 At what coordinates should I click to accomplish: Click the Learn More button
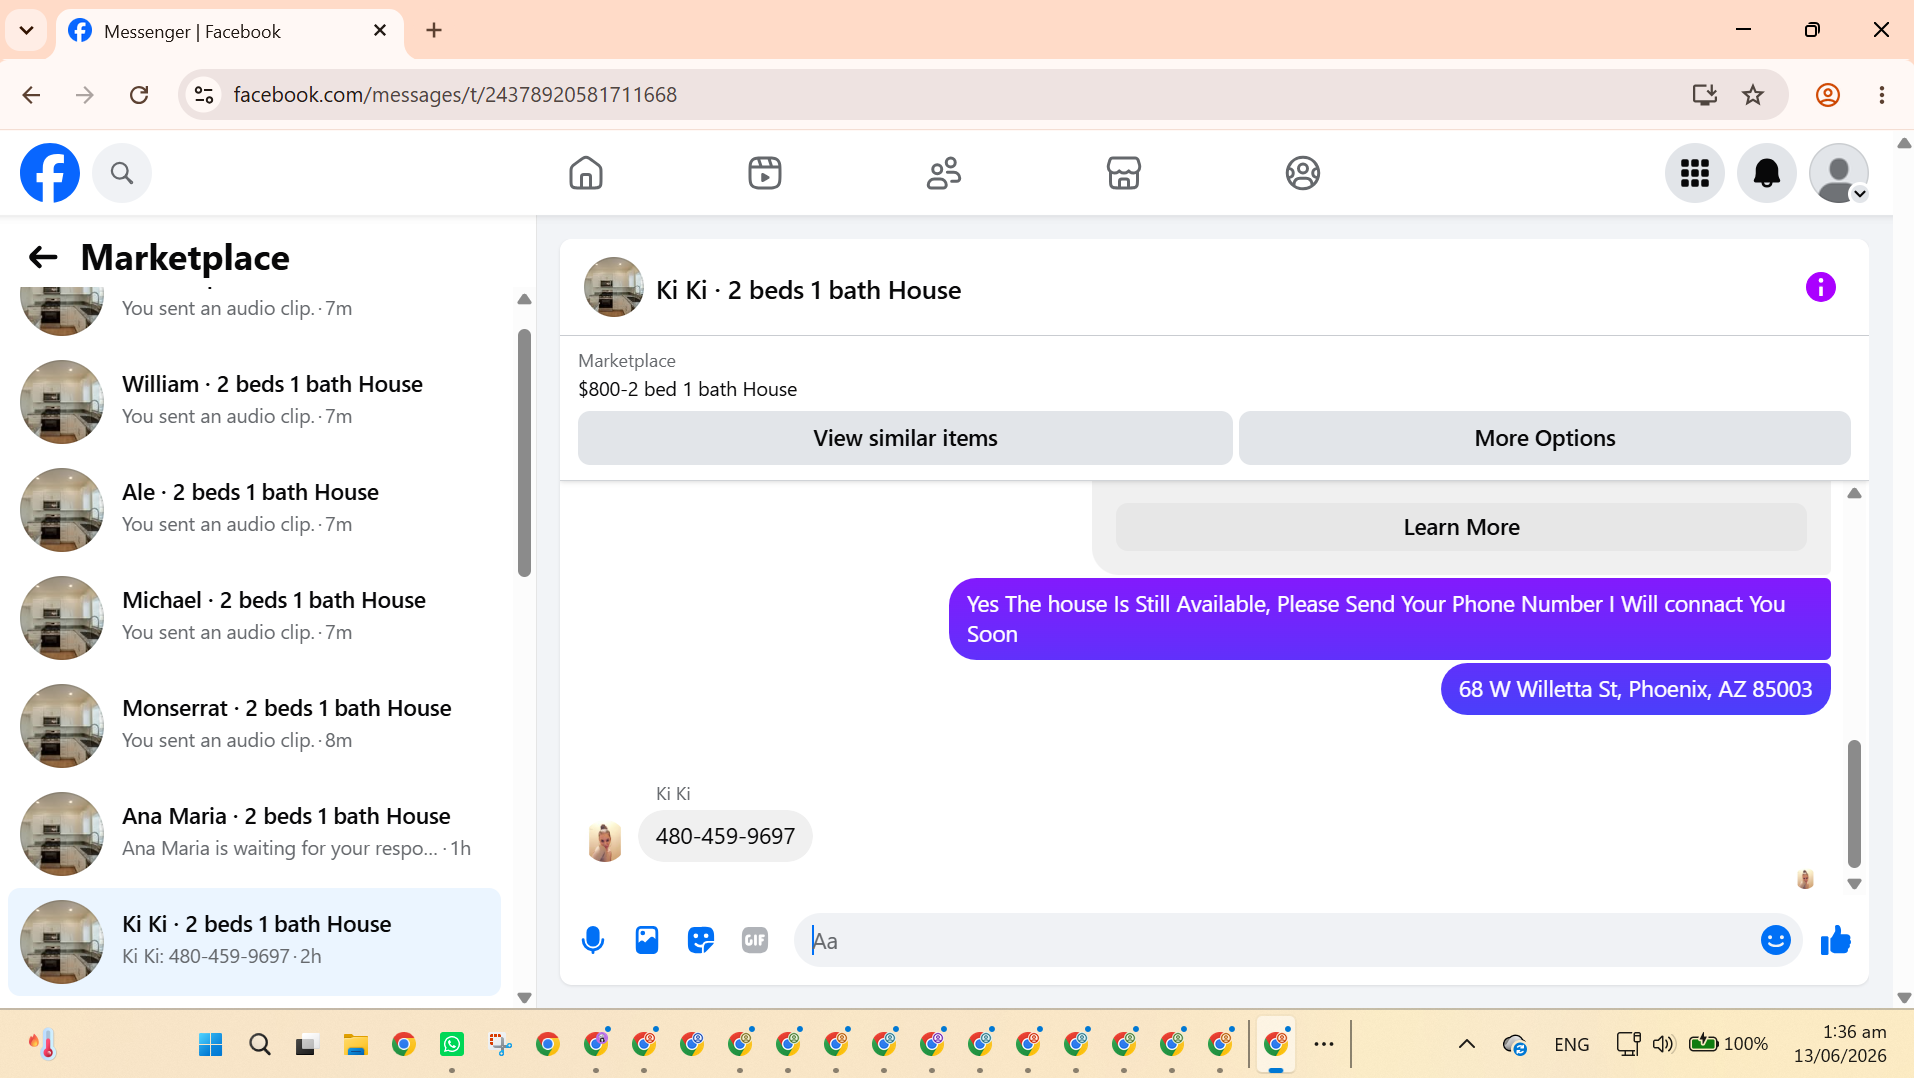1461,527
